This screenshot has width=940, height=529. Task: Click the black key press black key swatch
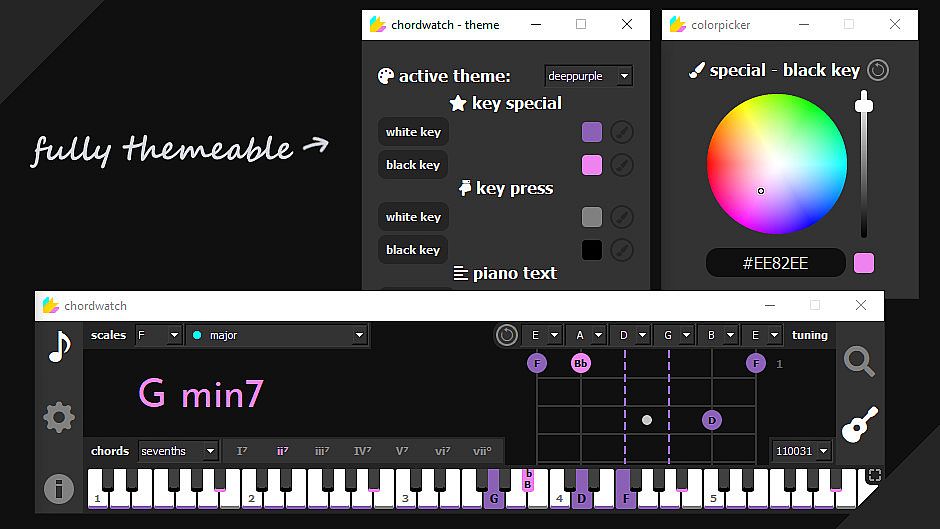coord(592,250)
